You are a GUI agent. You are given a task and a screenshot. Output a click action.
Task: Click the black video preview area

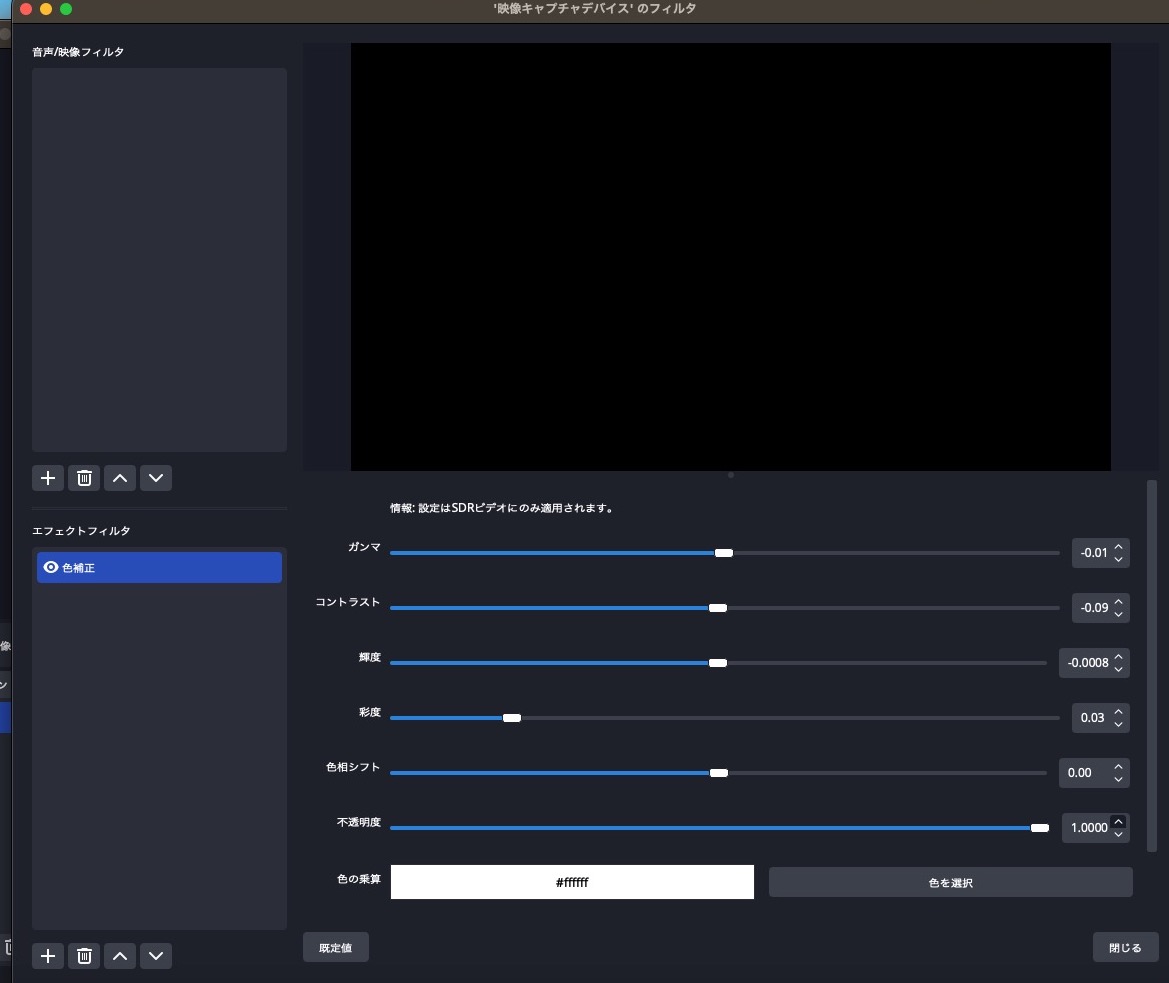click(x=731, y=256)
